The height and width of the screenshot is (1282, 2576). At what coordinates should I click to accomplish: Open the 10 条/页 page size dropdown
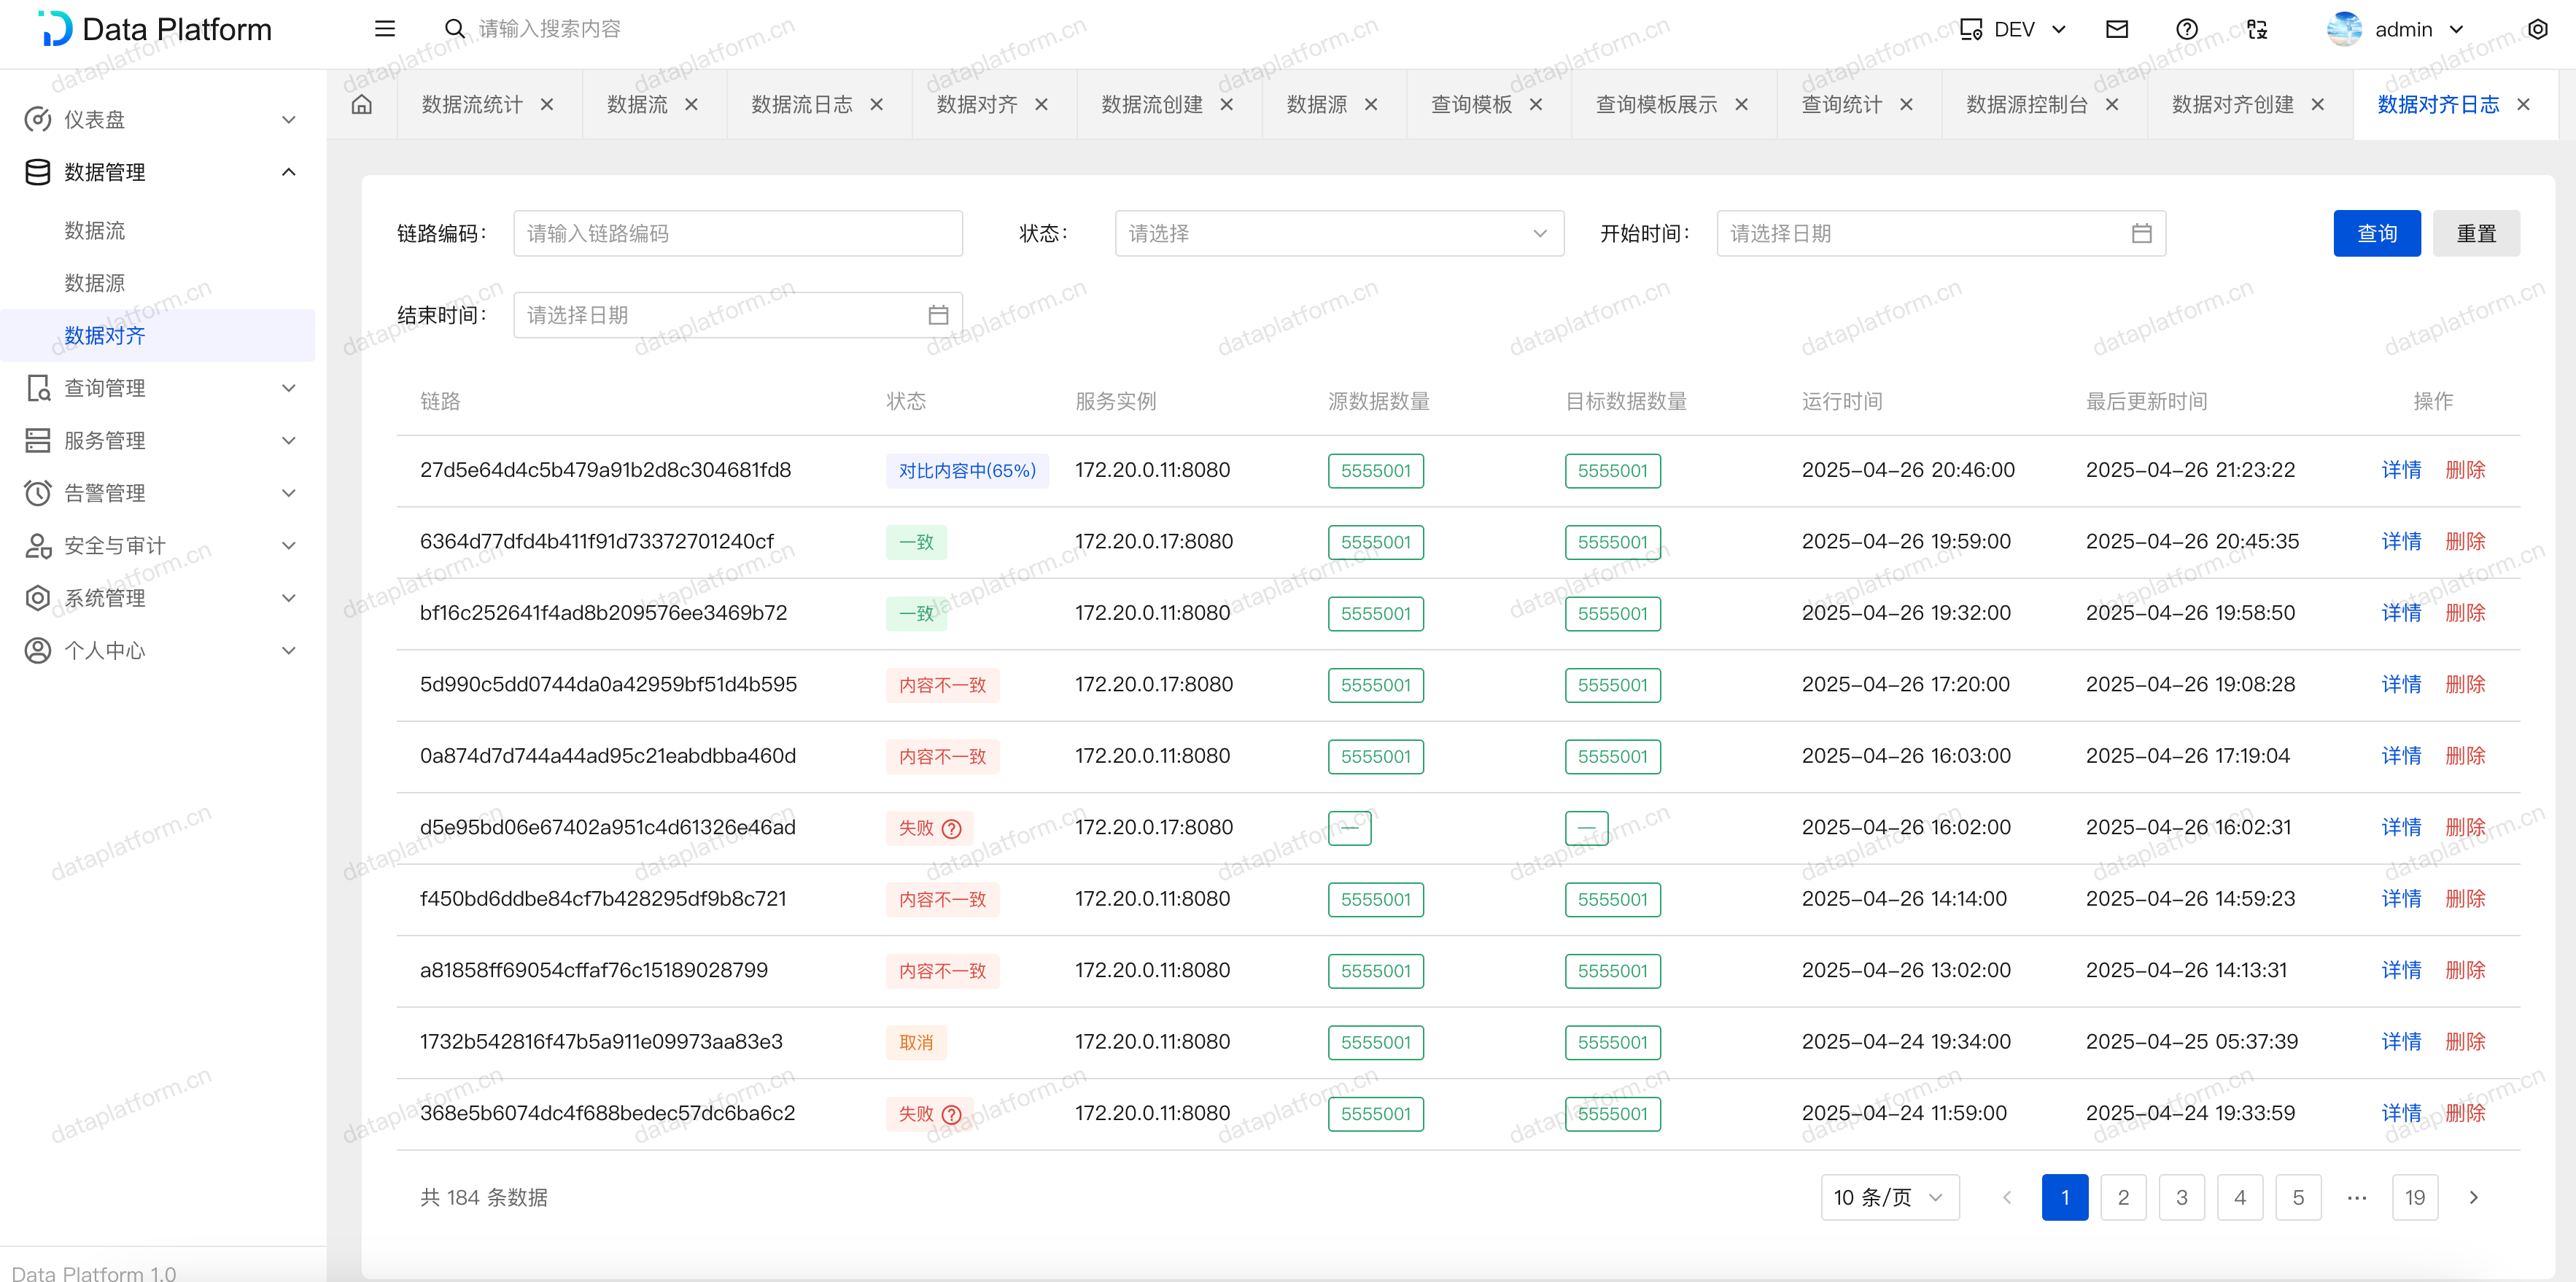click(1888, 1197)
